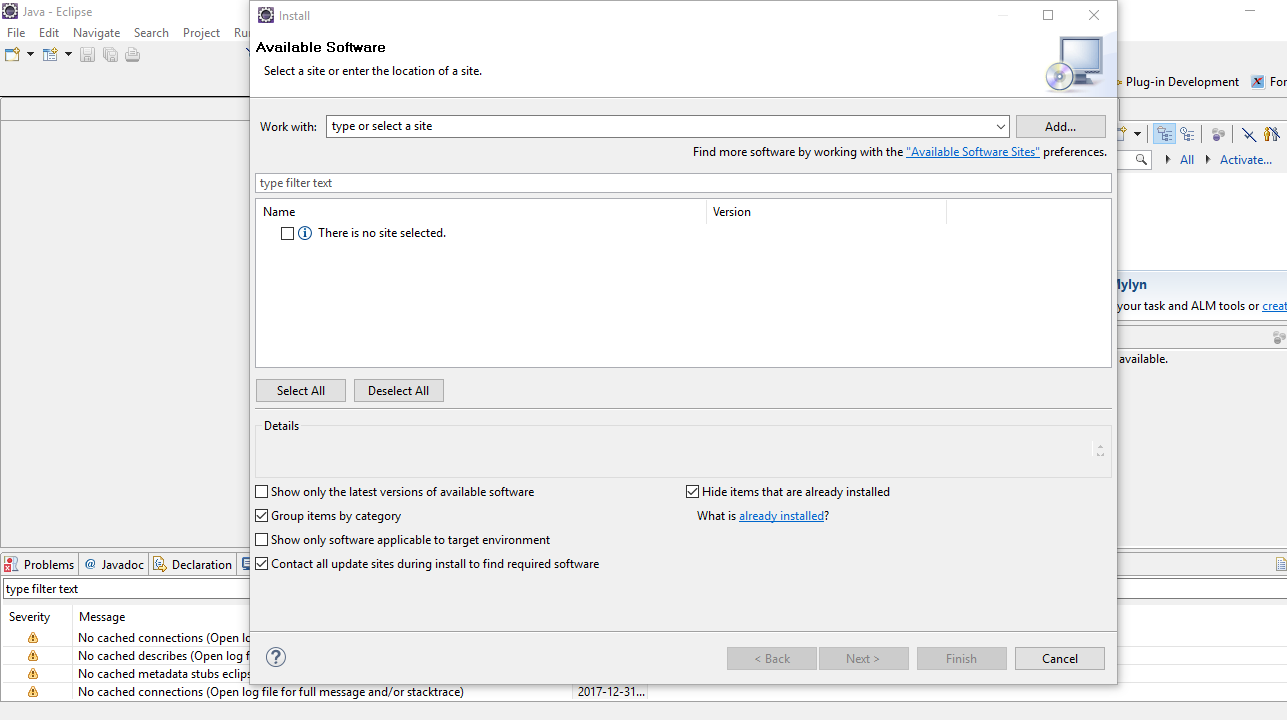The image size is (1287, 720).
Task: Click the Scheduled task list icon
Action: coord(1187,134)
